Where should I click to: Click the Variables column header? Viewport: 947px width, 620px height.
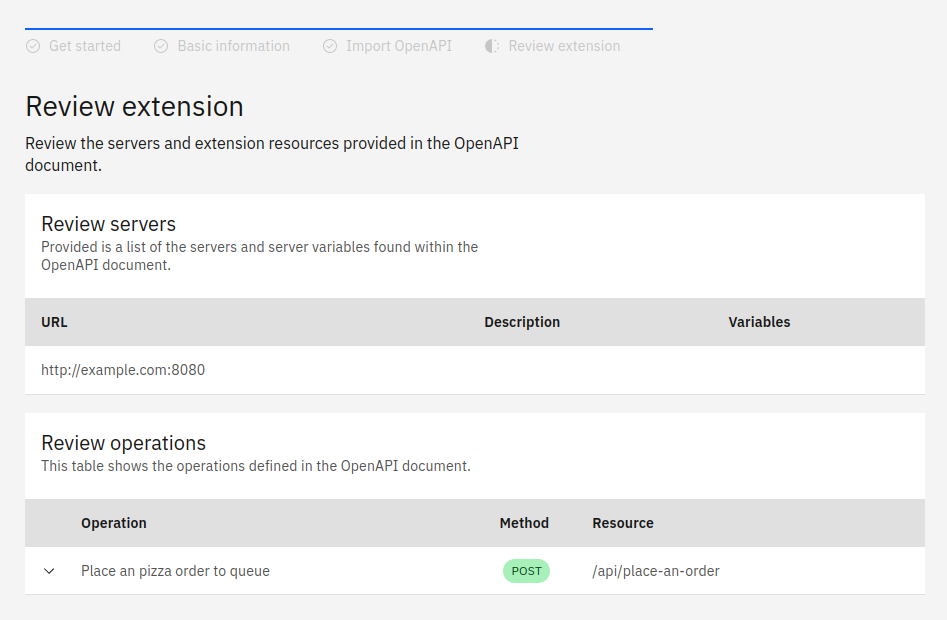click(x=759, y=322)
